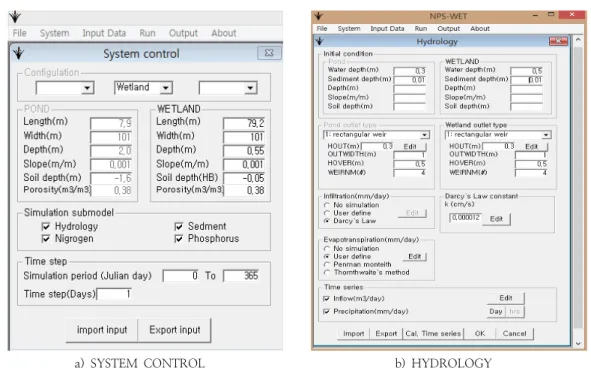Click Edit next to Darcy's Law constant
Viewport: 591px width, 368px height.
point(496,219)
